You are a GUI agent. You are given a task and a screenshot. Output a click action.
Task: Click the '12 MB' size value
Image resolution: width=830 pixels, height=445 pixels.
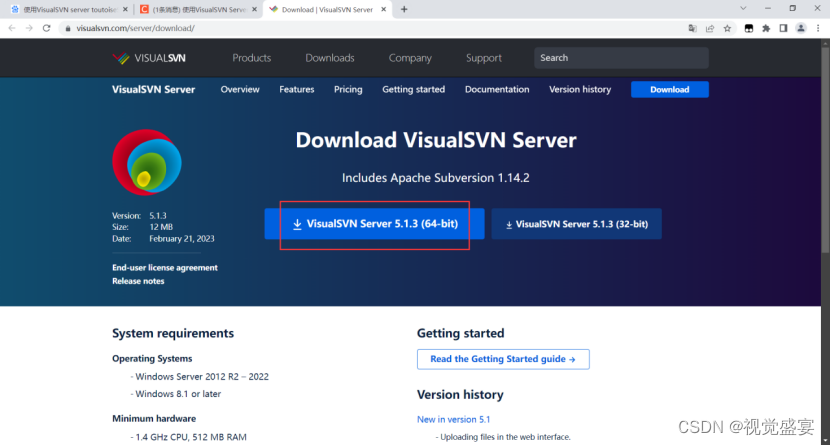(x=161, y=227)
